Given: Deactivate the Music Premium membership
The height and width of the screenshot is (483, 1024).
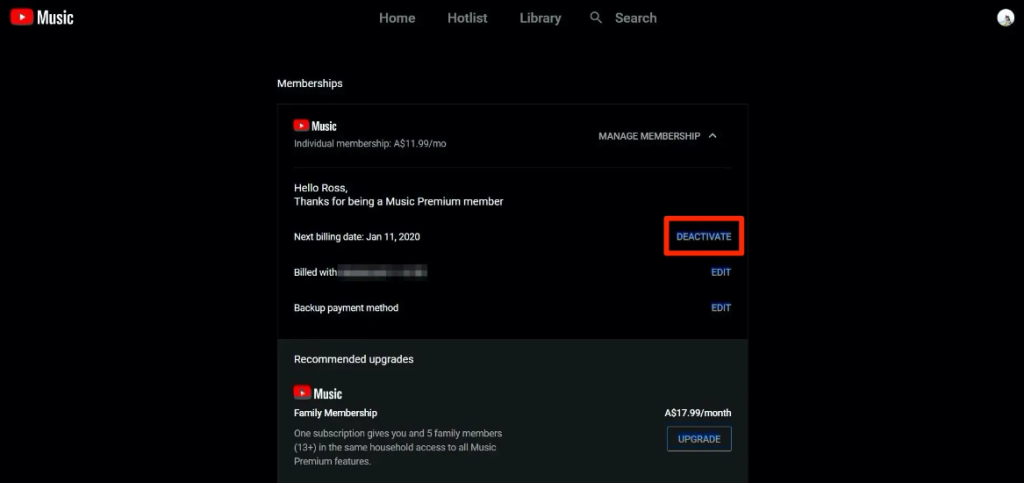Looking at the screenshot, I should pyautogui.click(x=703, y=236).
